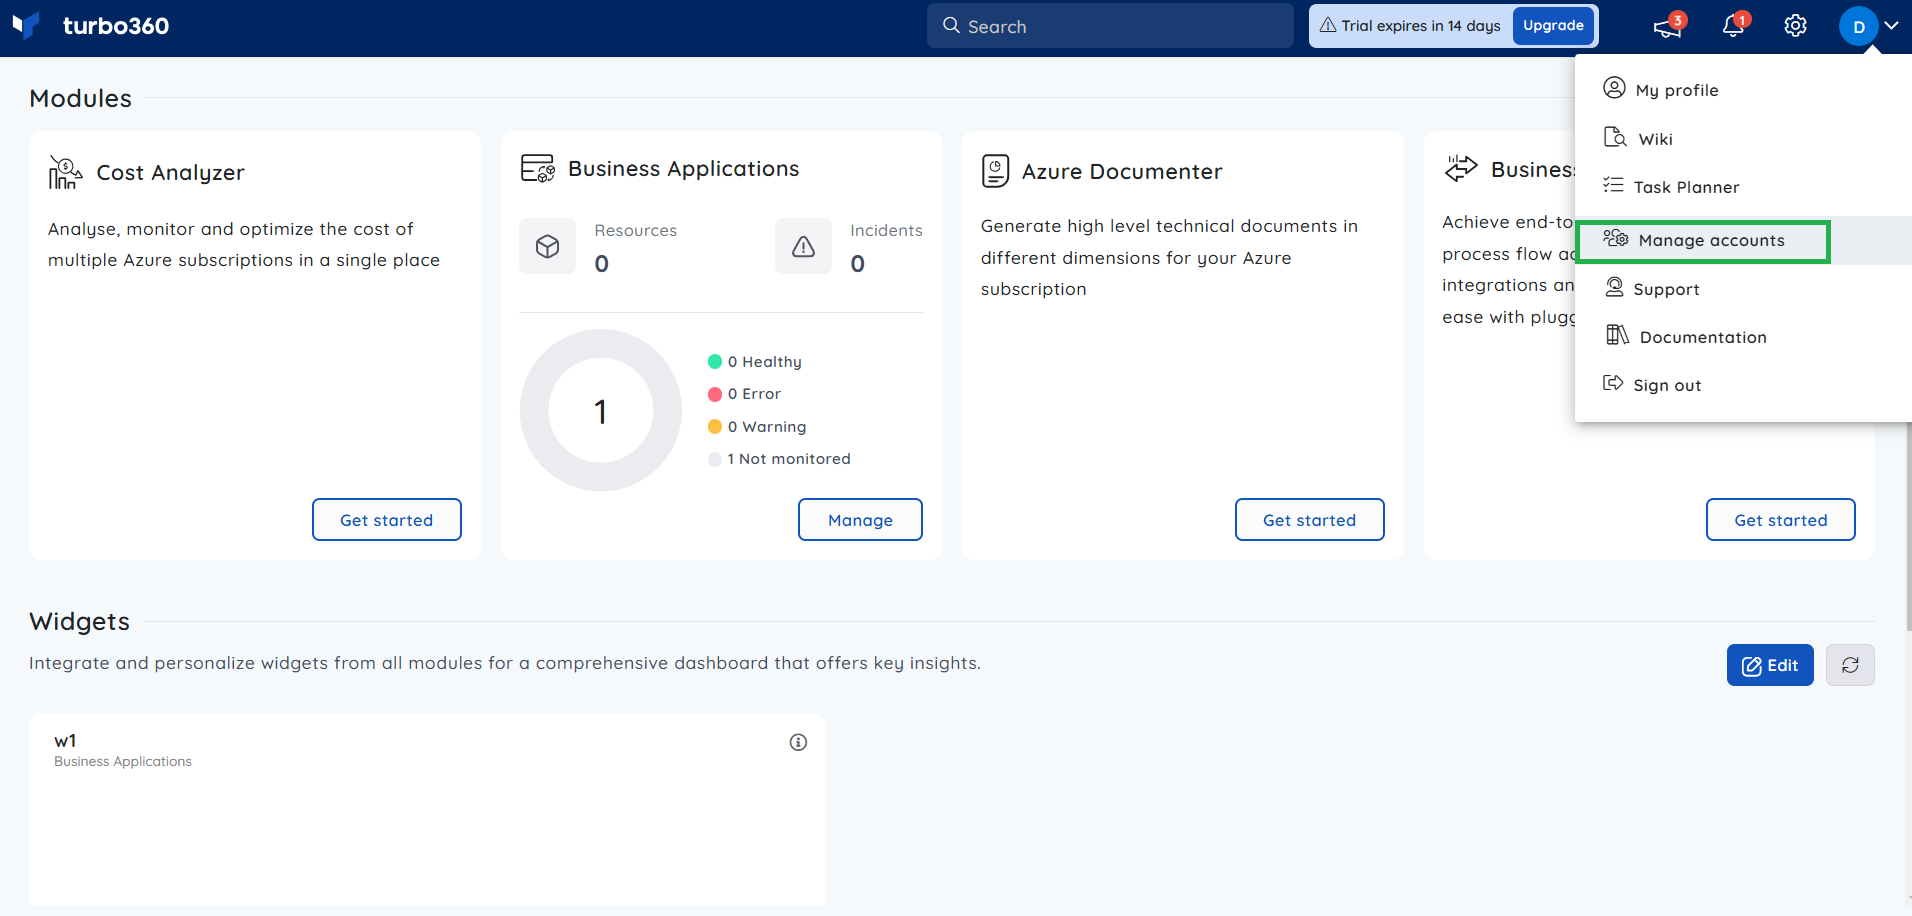Open Support menu item
Screen dimensions: 1912x916
point(1743,289)
